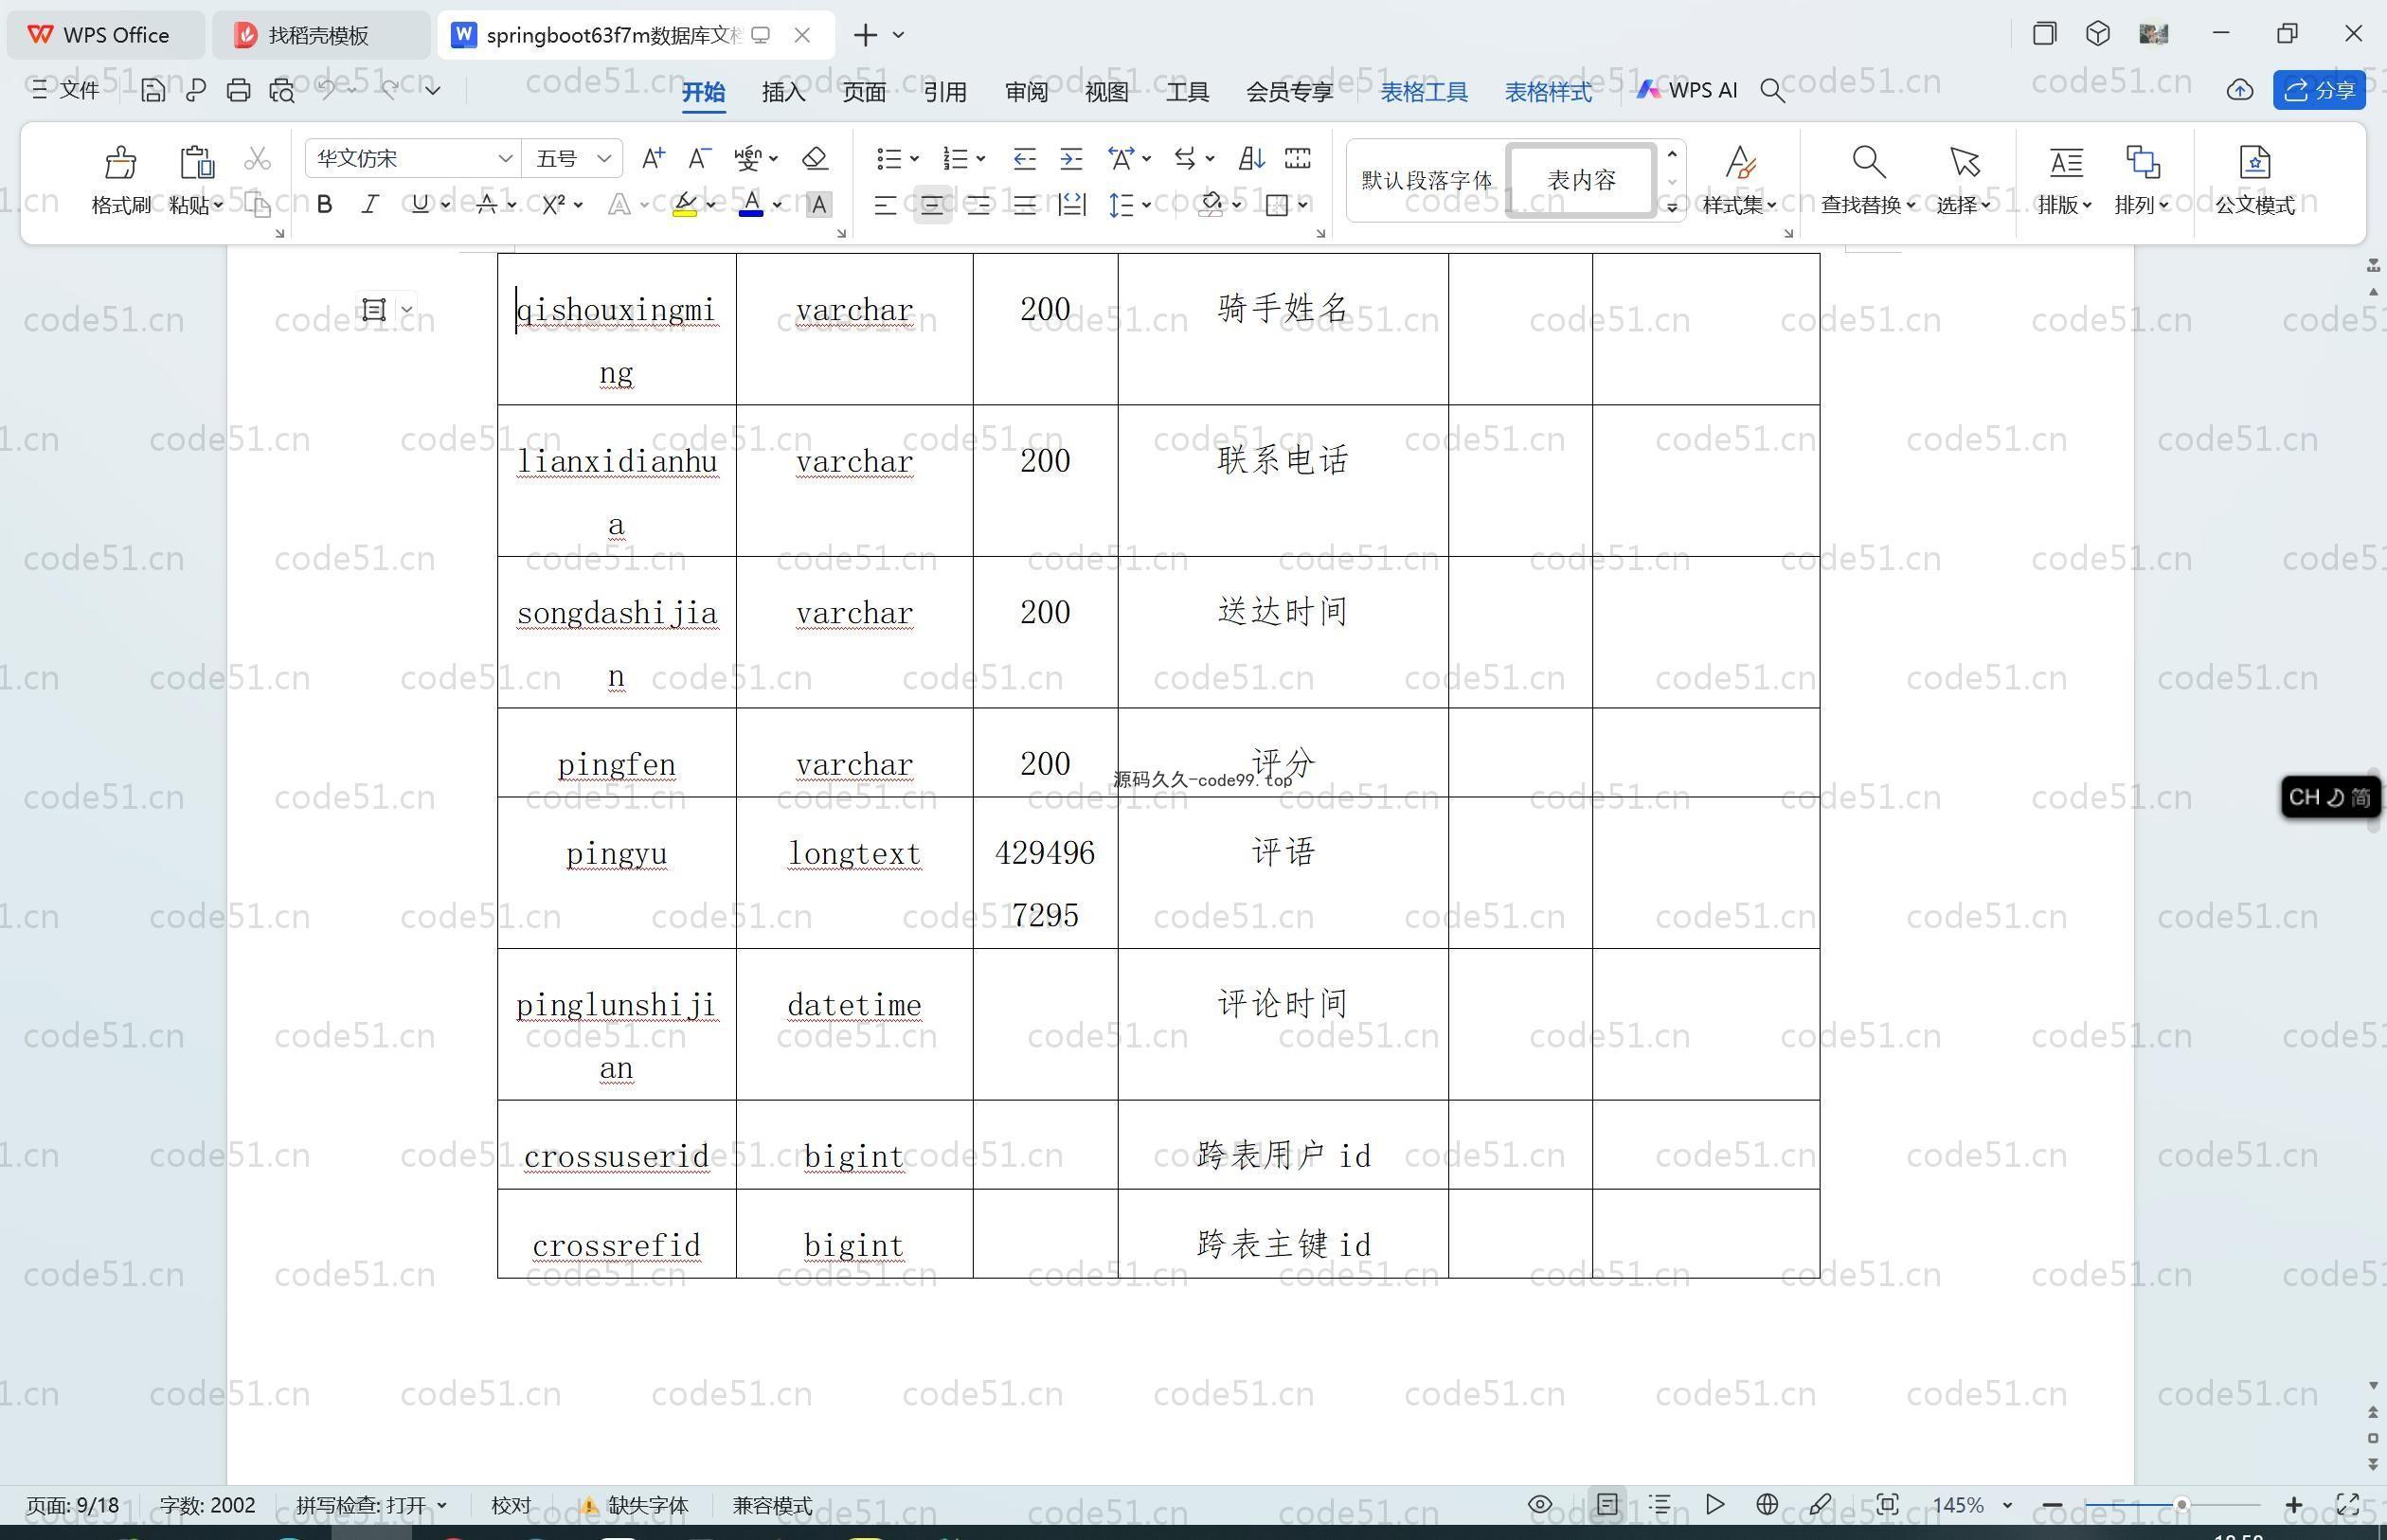Toggle Bold formatting
The image size is (2387, 1540).
(x=324, y=204)
